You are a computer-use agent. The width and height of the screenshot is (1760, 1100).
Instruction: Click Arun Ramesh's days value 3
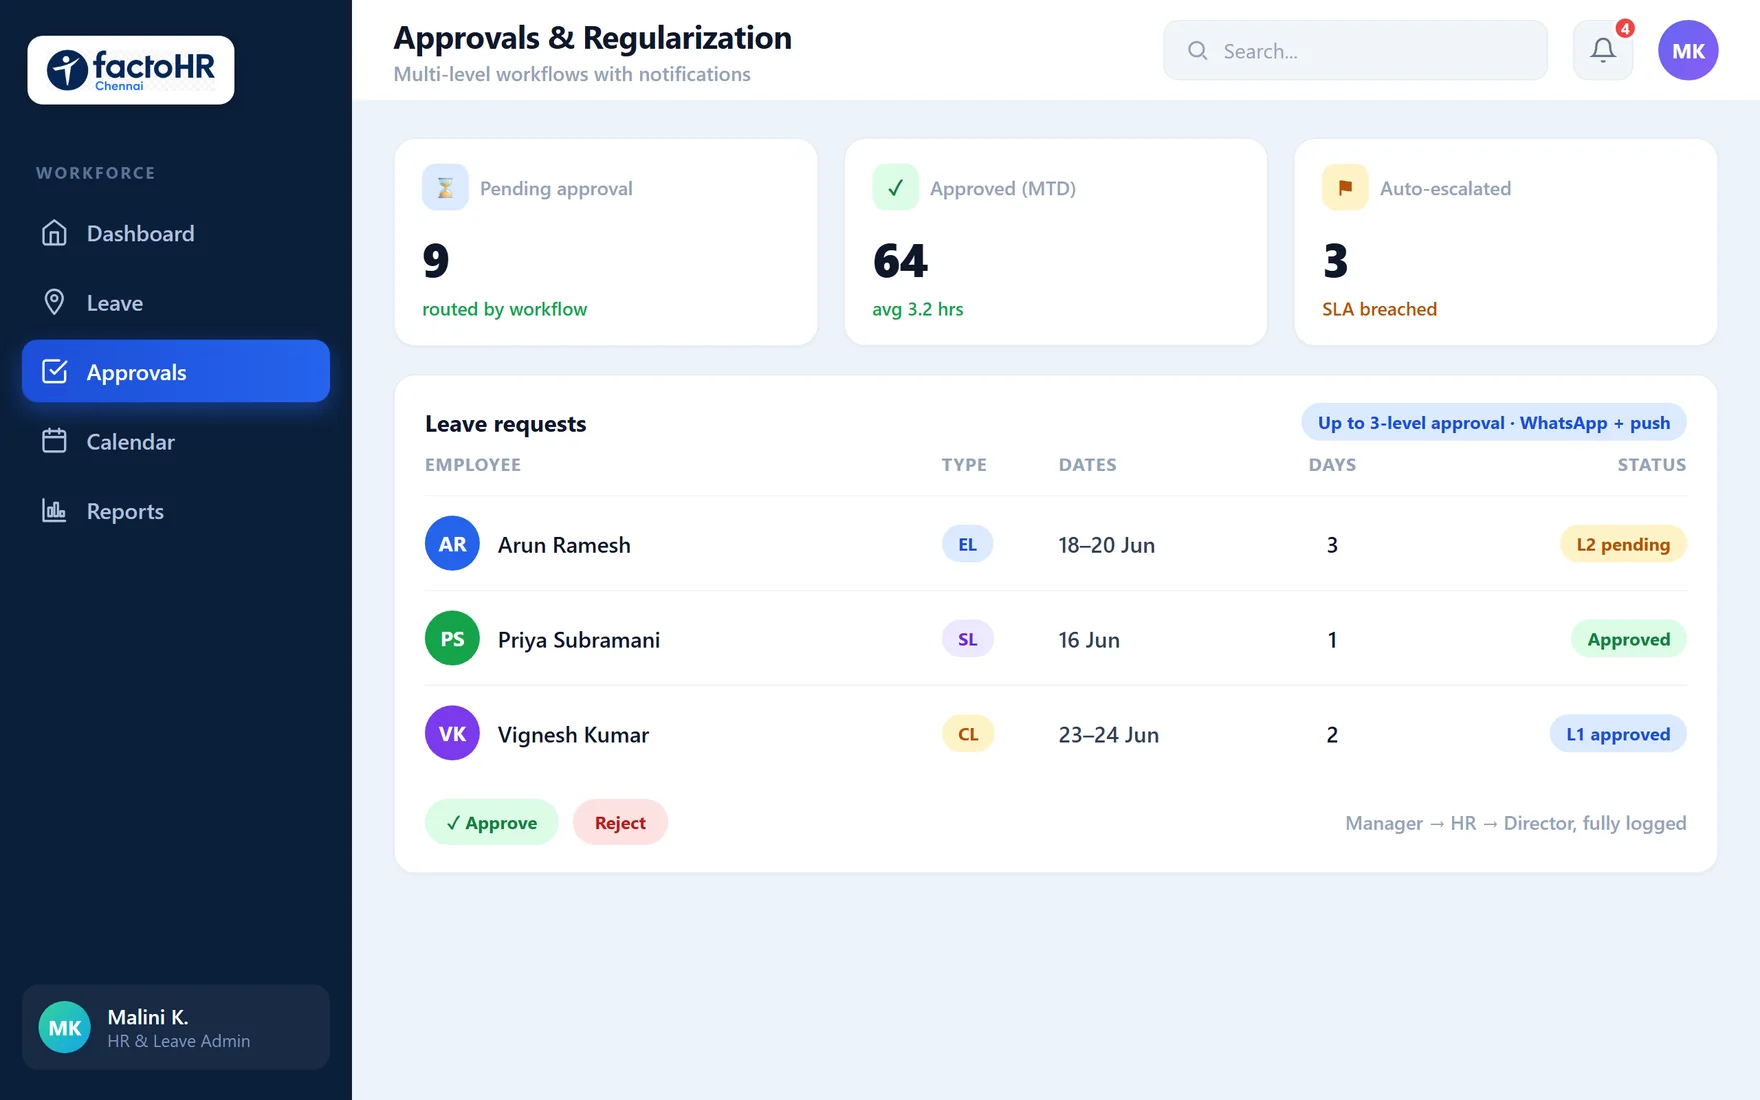(1332, 545)
